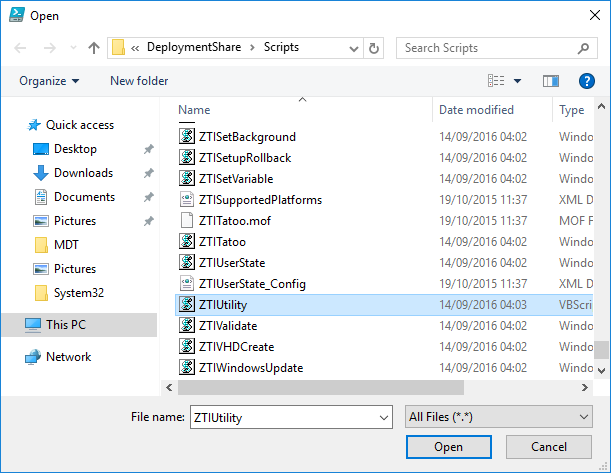Image resolution: width=611 pixels, height=473 pixels.
Task: Sort files by the Name column
Action: (x=195, y=110)
